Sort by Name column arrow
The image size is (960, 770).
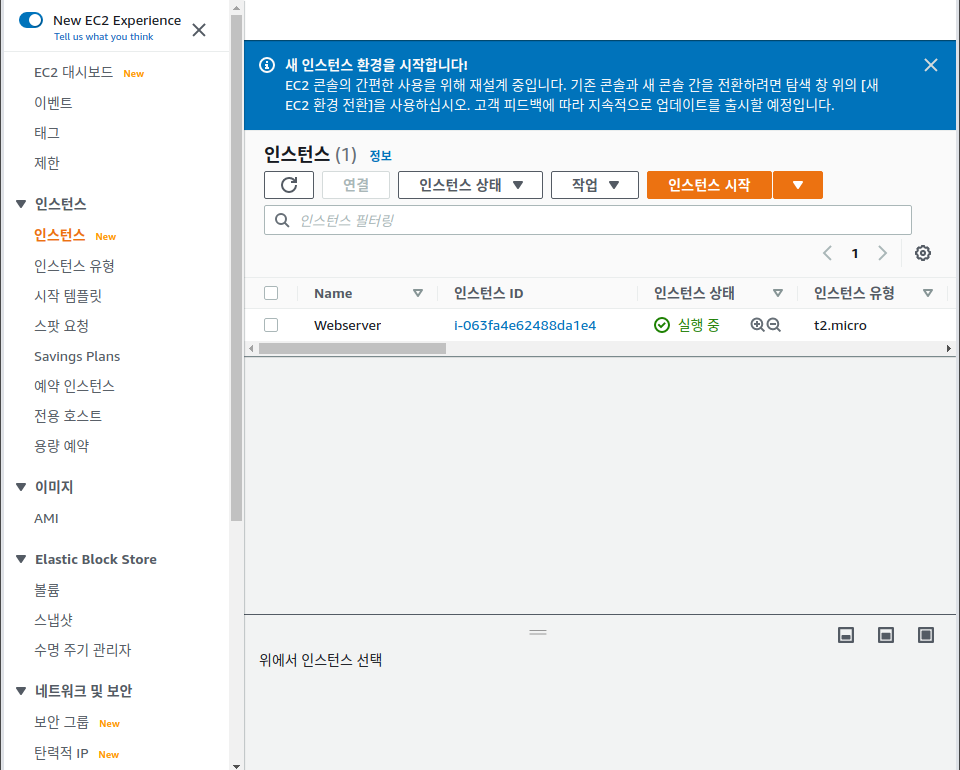[418, 293]
